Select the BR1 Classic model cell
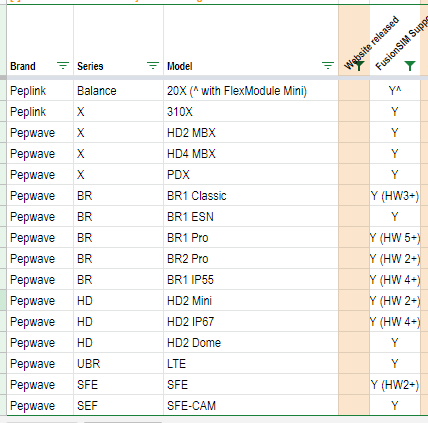 pos(251,196)
